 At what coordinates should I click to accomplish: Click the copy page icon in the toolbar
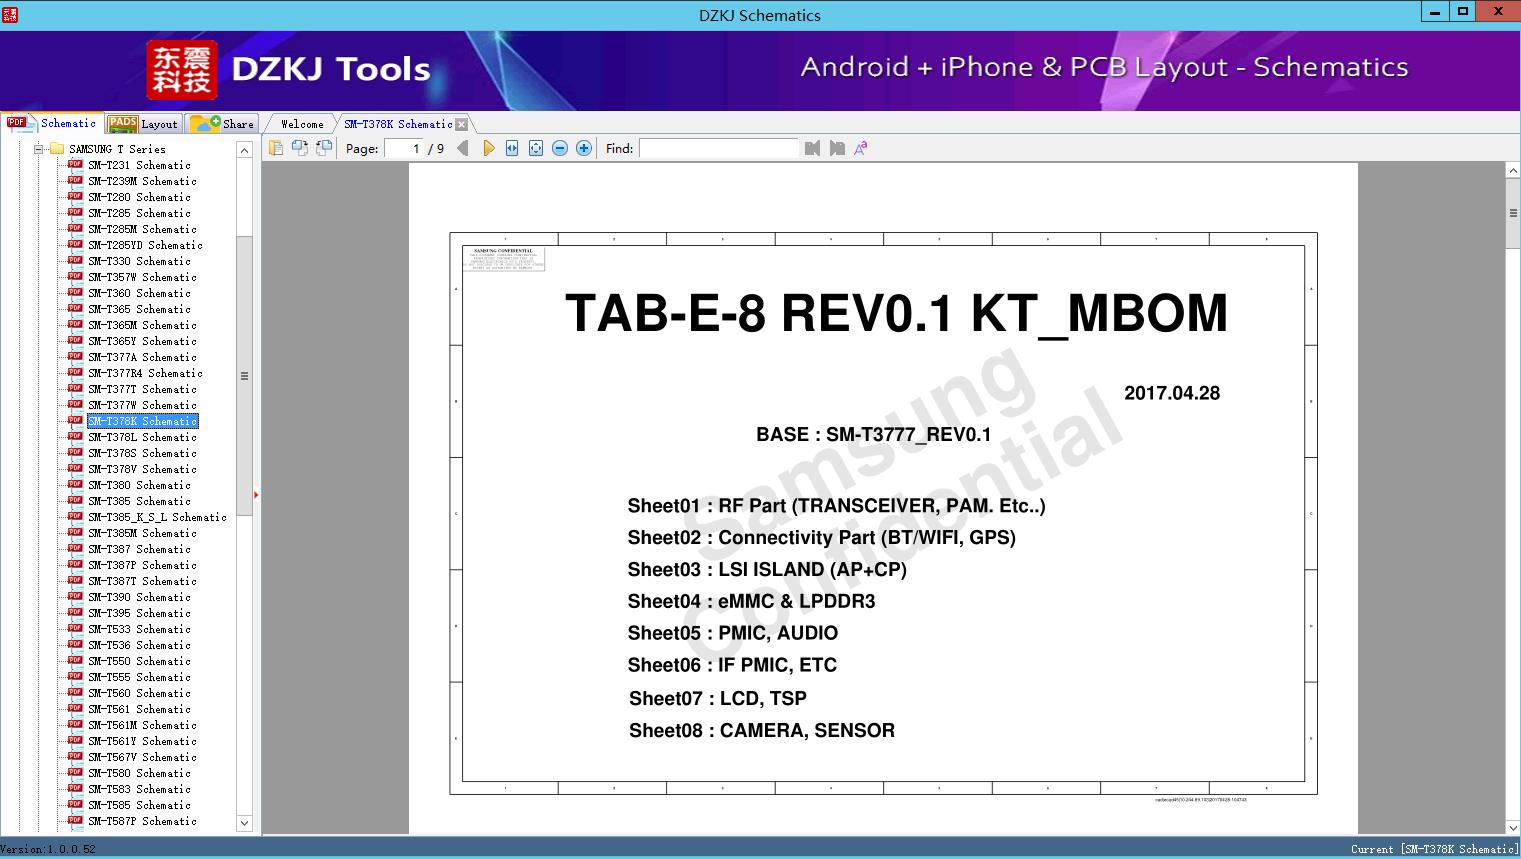275,148
